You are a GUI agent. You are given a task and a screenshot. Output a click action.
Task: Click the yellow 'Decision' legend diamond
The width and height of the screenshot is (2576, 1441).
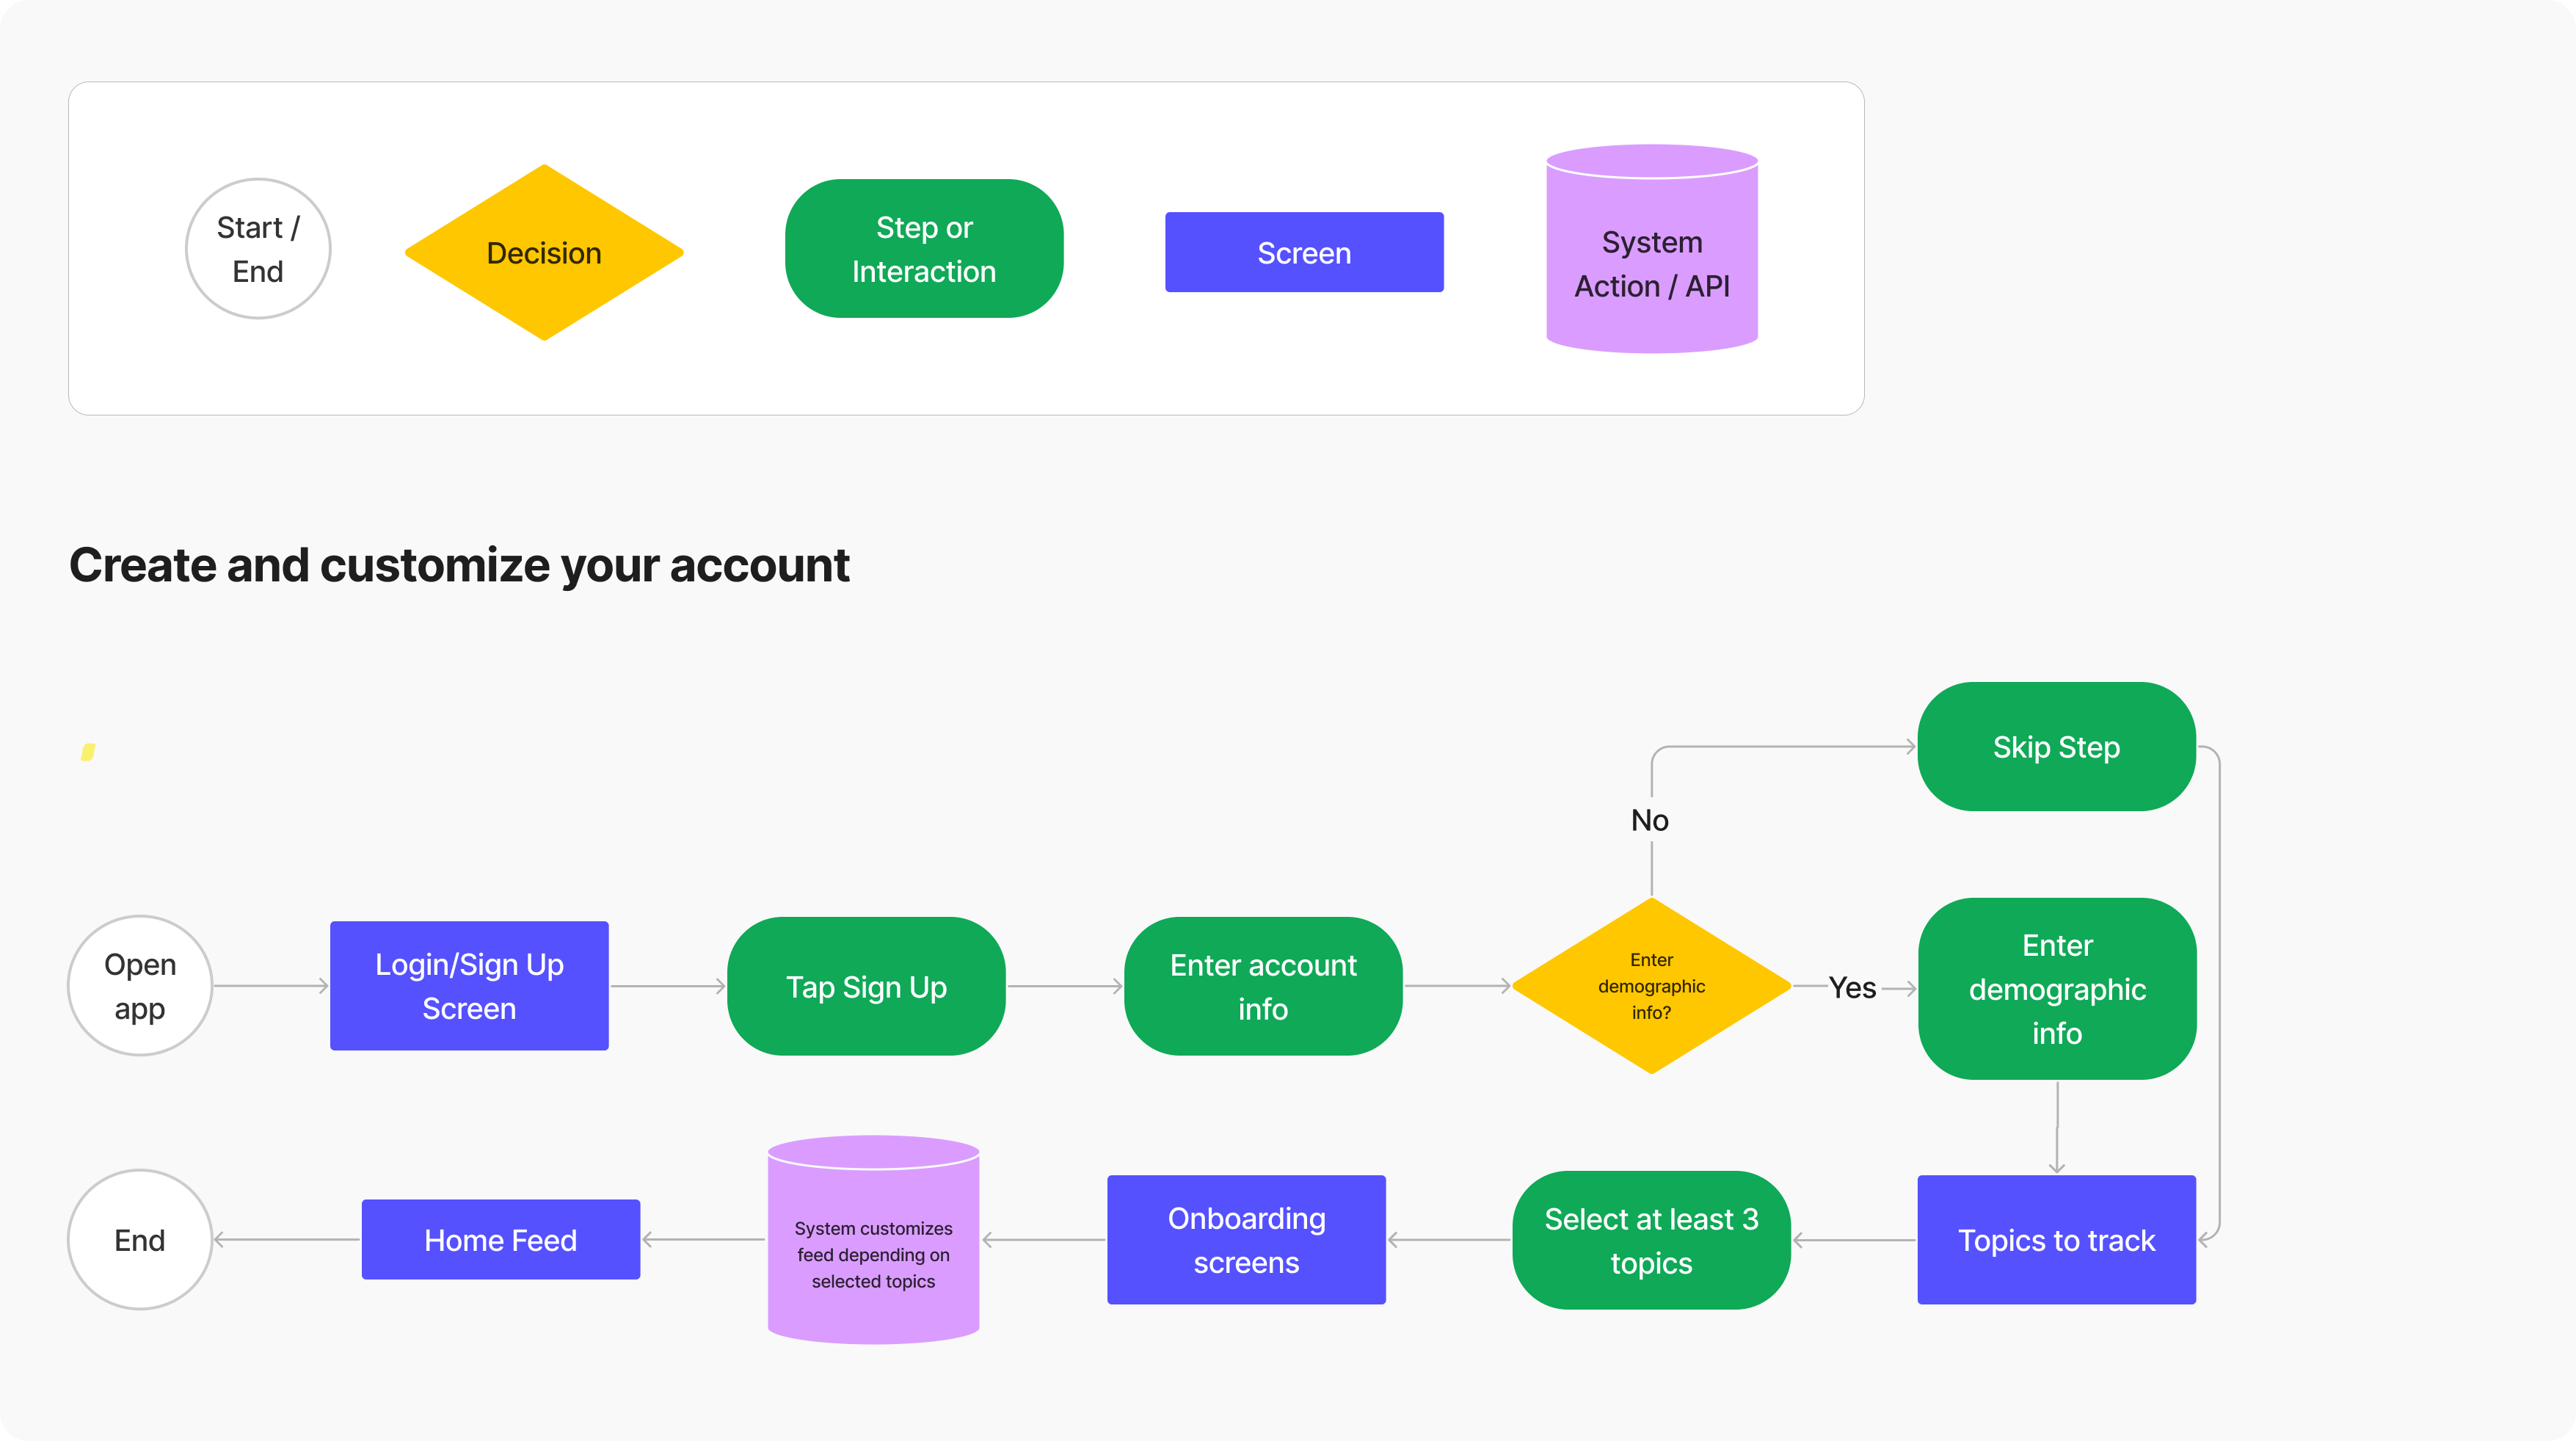click(x=544, y=252)
